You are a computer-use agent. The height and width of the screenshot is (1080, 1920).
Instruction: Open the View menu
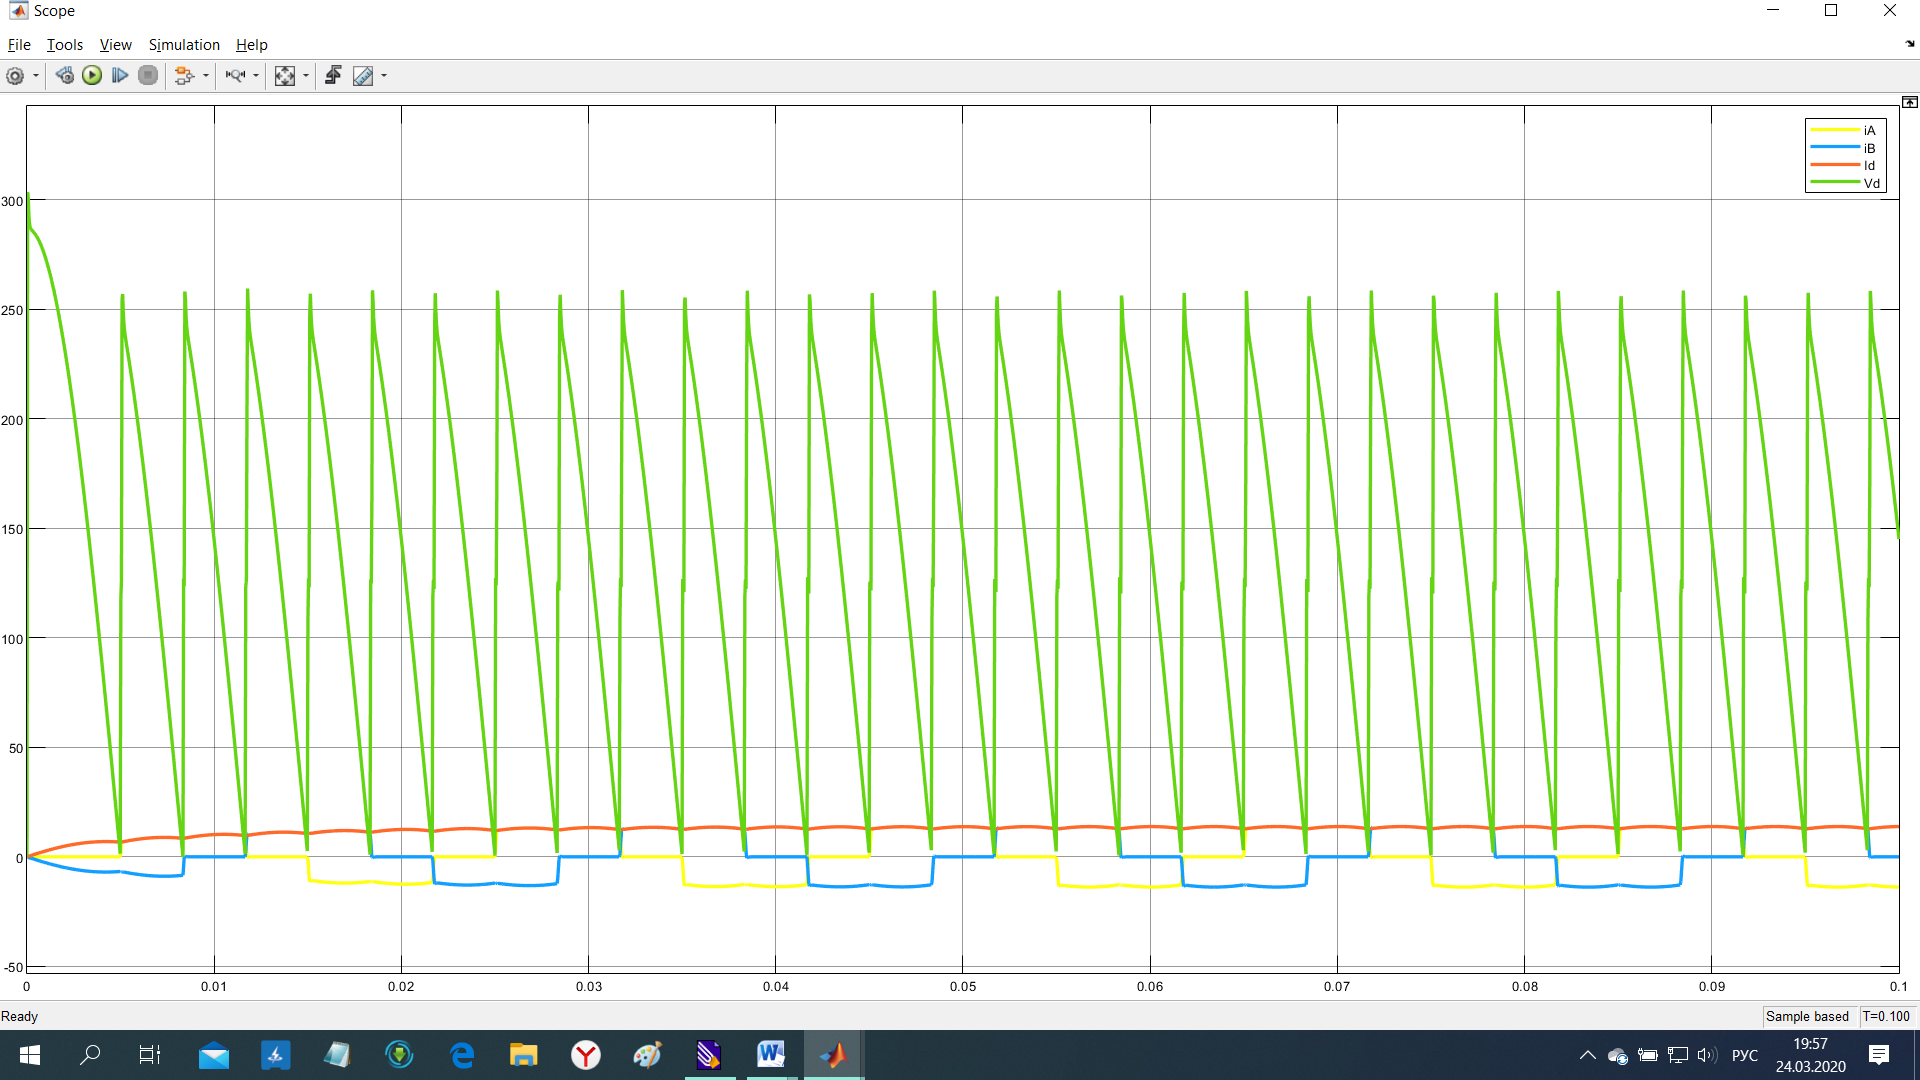pyautogui.click(x=115, y=45)
